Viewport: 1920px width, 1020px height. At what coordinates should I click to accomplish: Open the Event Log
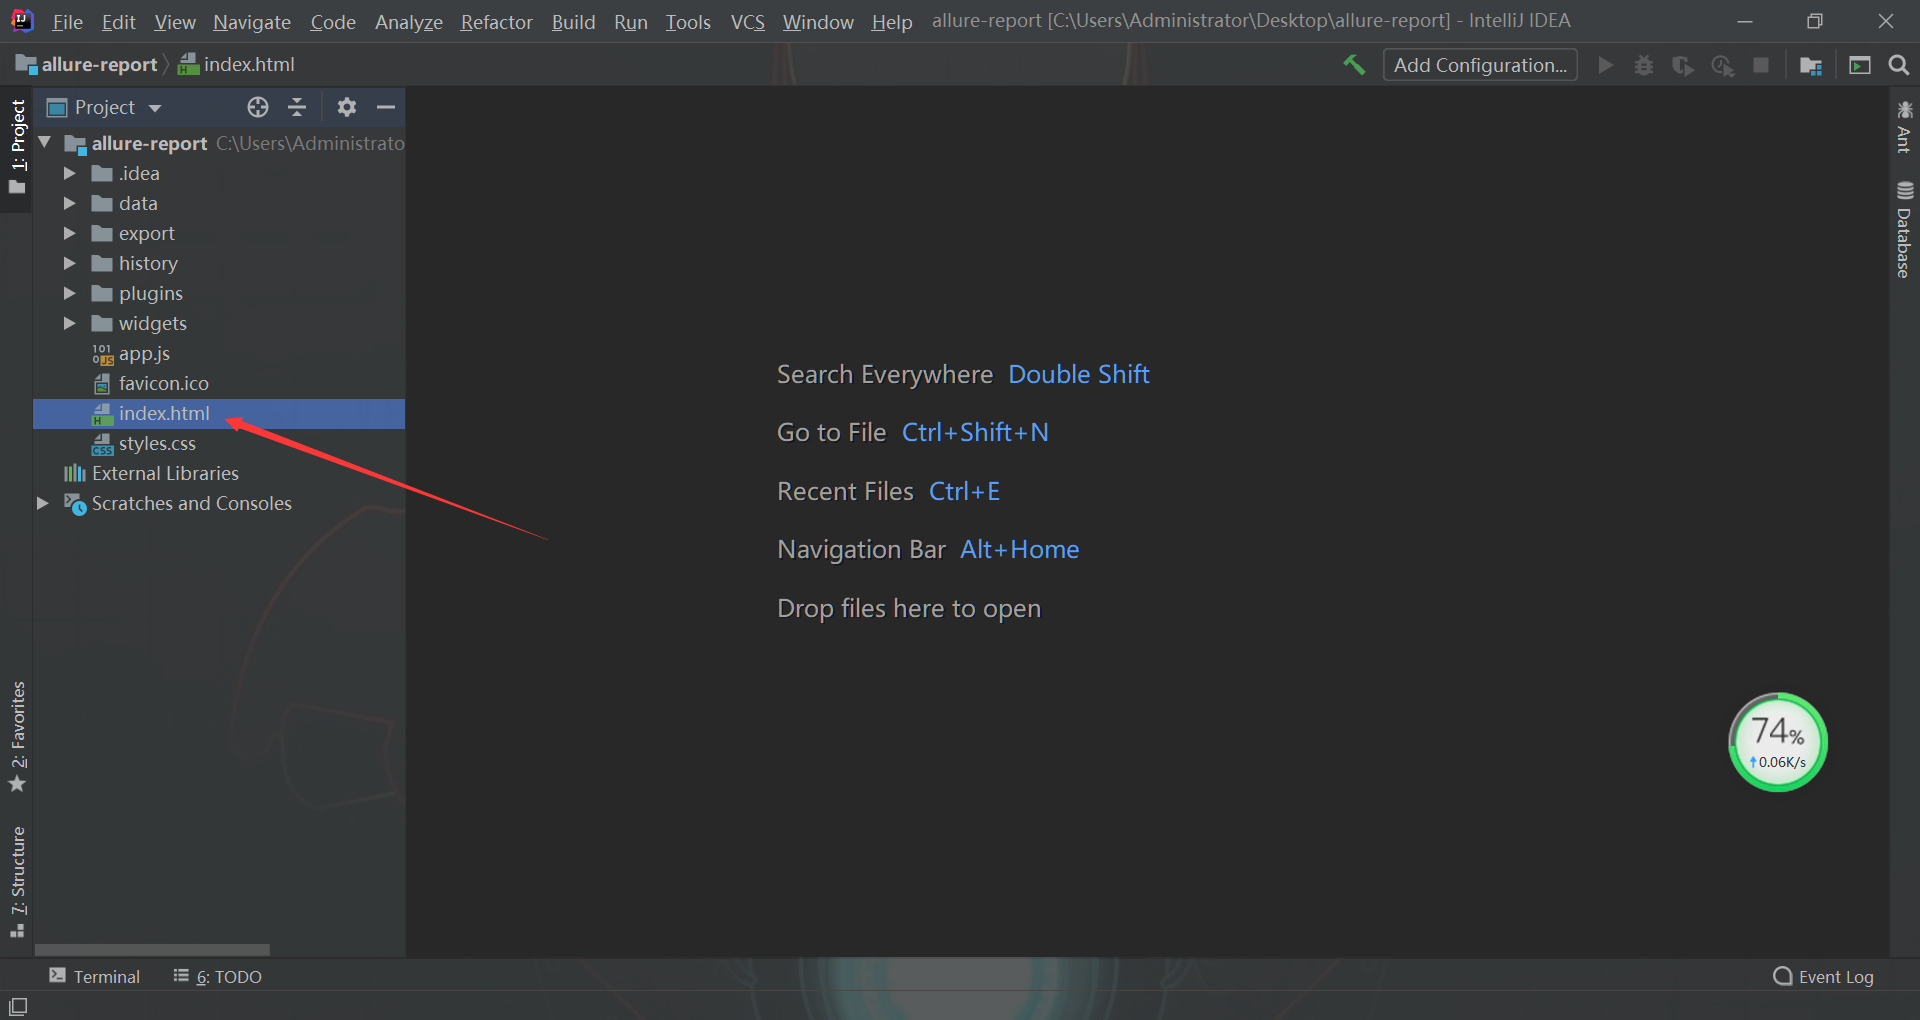(1823, 977)
